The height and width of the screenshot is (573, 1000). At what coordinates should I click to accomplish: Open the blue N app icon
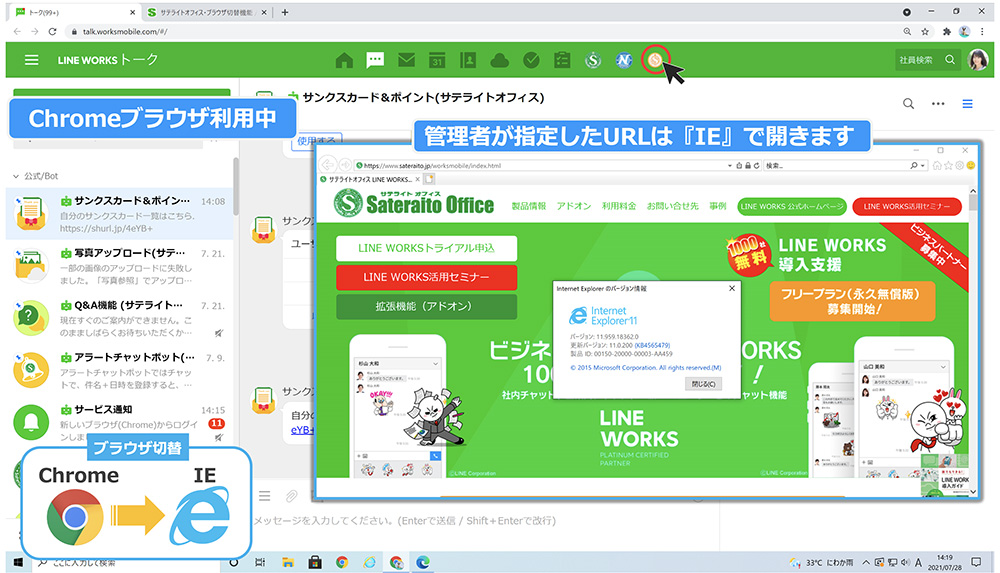click(624, 60)
